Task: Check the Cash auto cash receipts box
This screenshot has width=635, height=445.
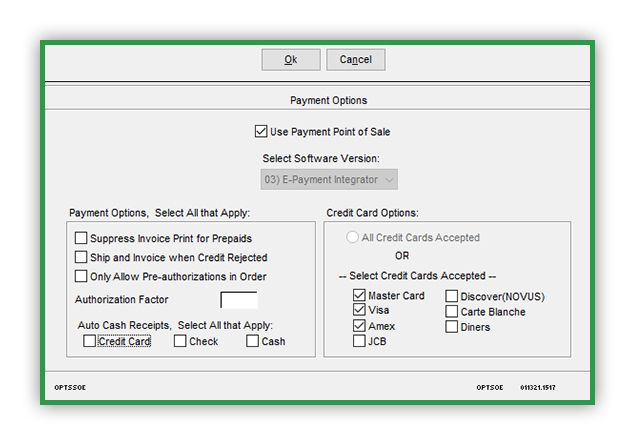Action: coord(252,341)
